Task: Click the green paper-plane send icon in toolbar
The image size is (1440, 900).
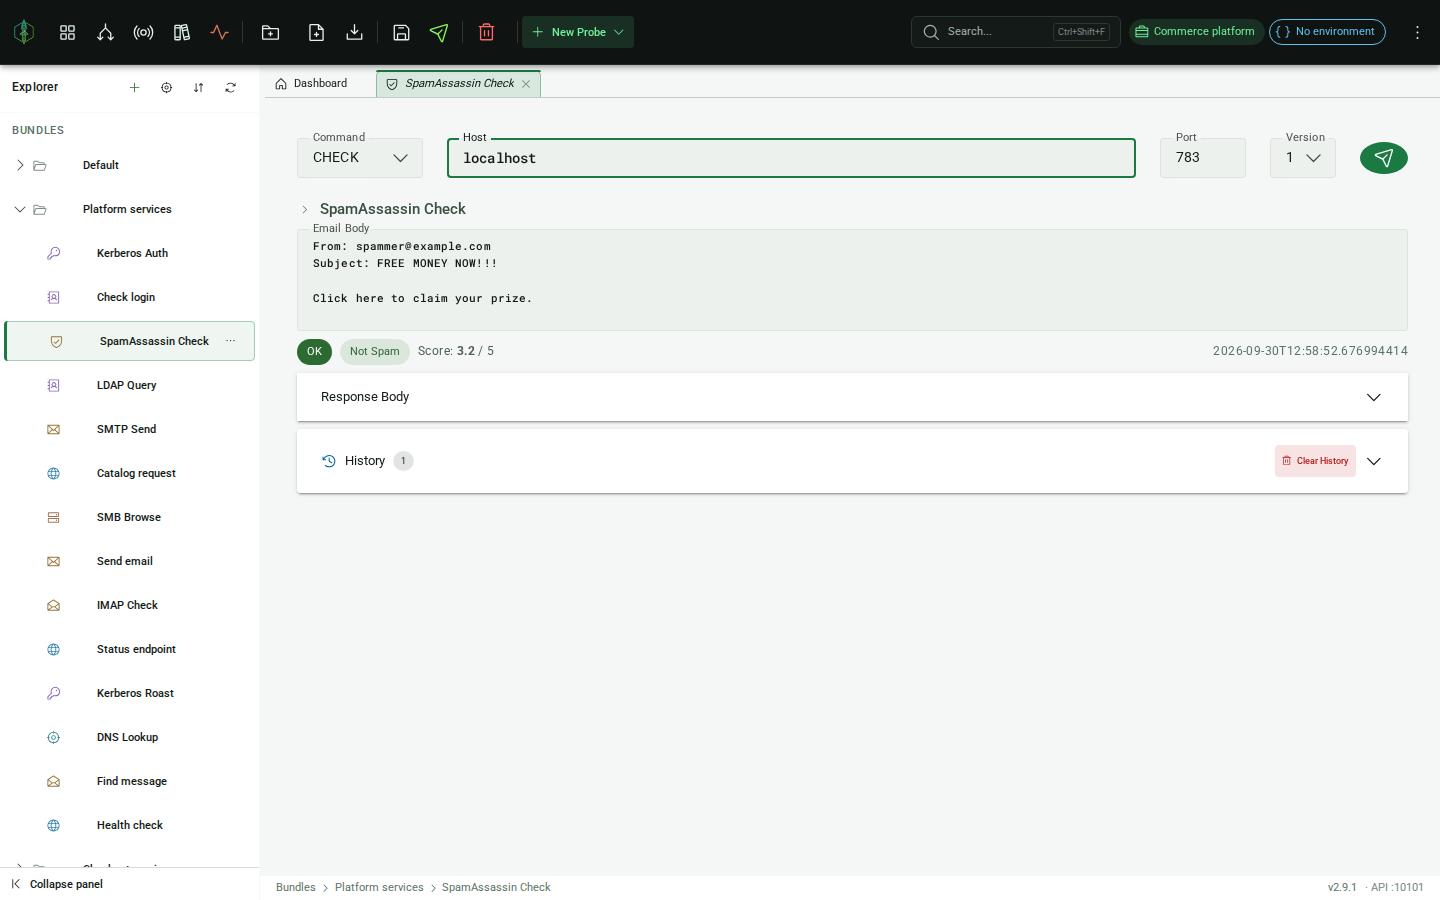Action: pyautogui.click(x=439, y=32)
